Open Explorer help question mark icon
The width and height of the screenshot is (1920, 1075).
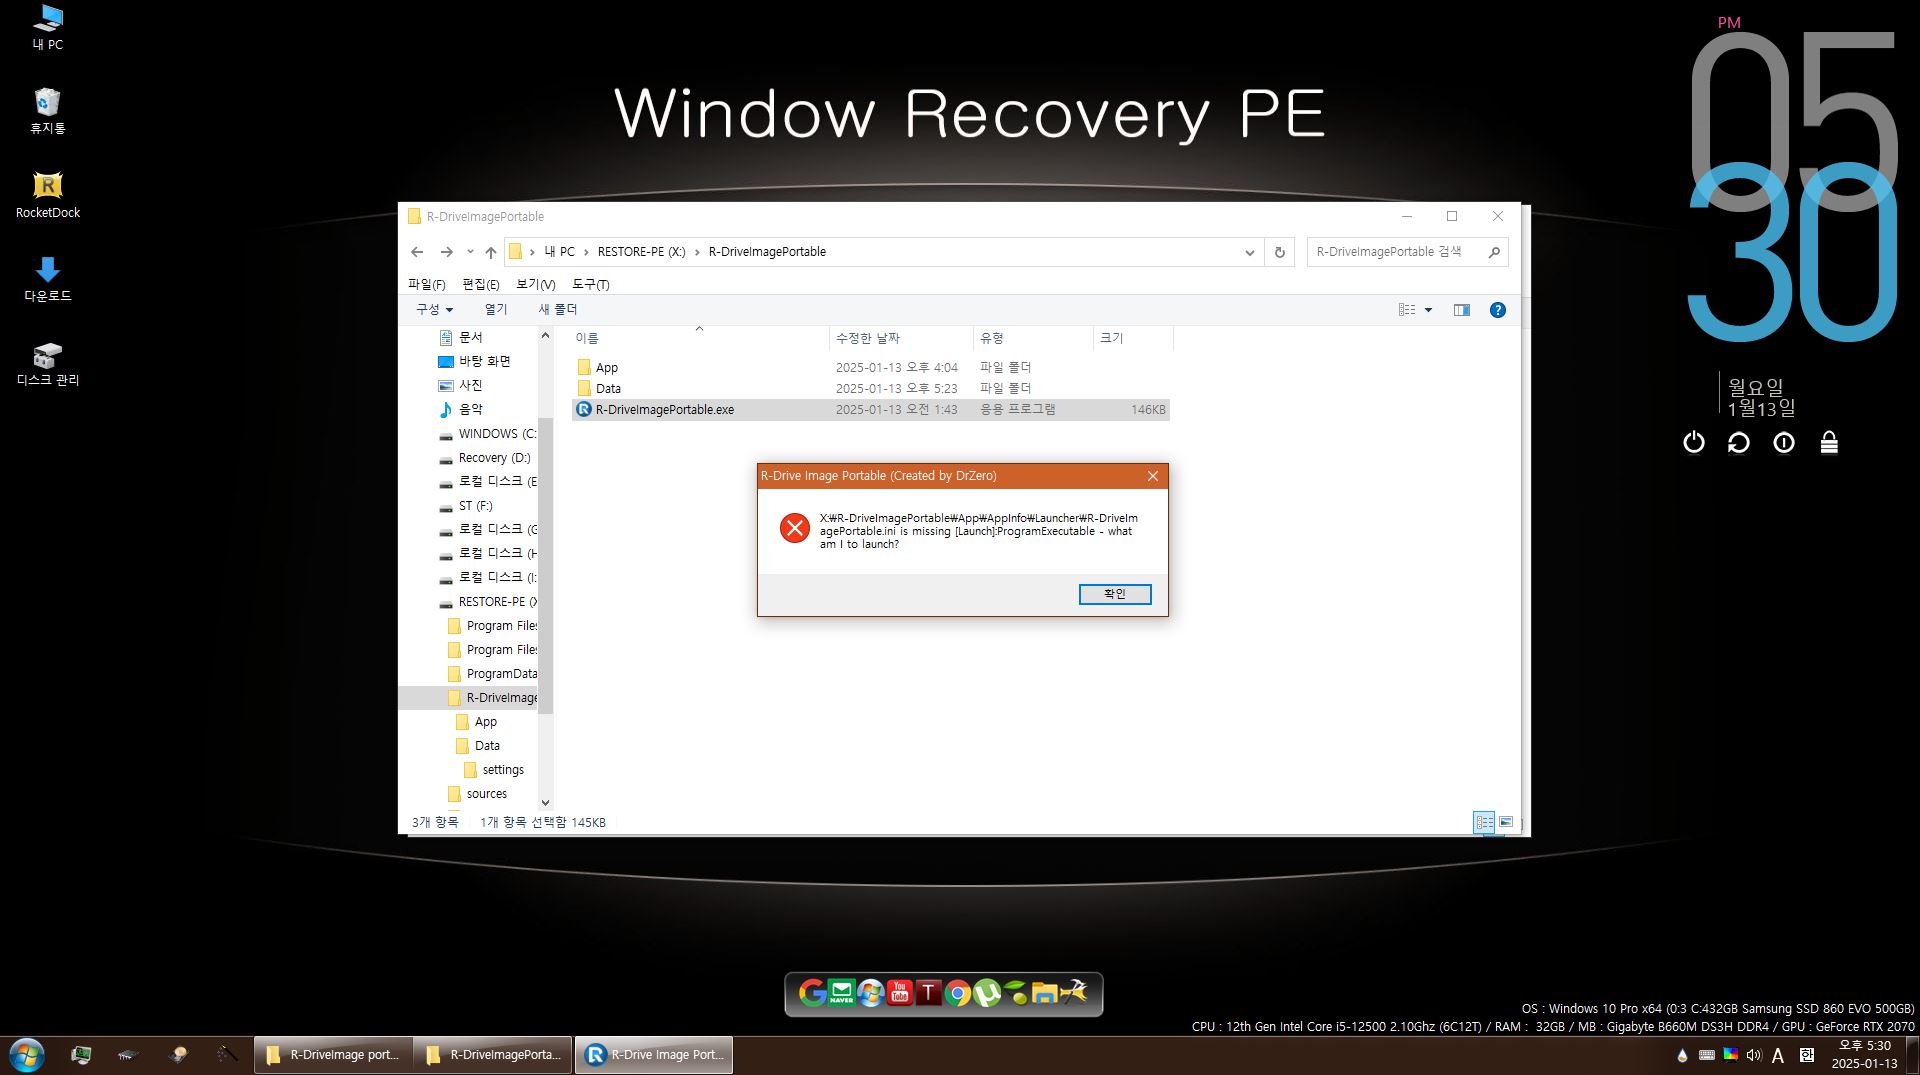(x=1497, y=310)
